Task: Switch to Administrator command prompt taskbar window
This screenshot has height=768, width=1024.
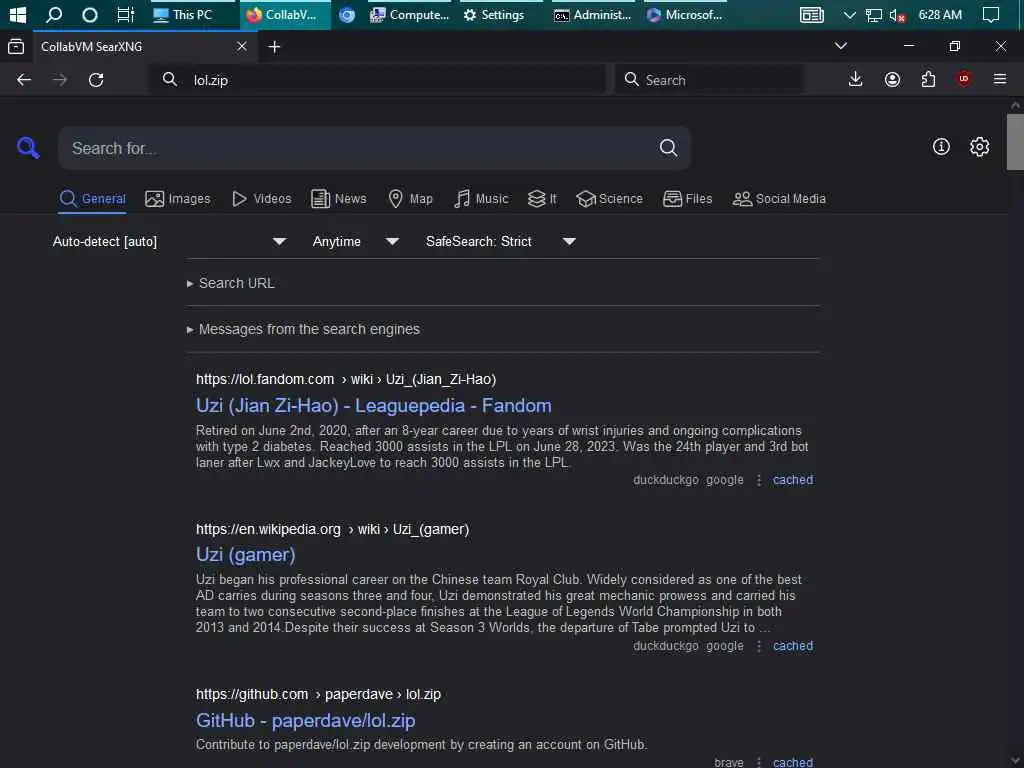Action: [593, 14]
